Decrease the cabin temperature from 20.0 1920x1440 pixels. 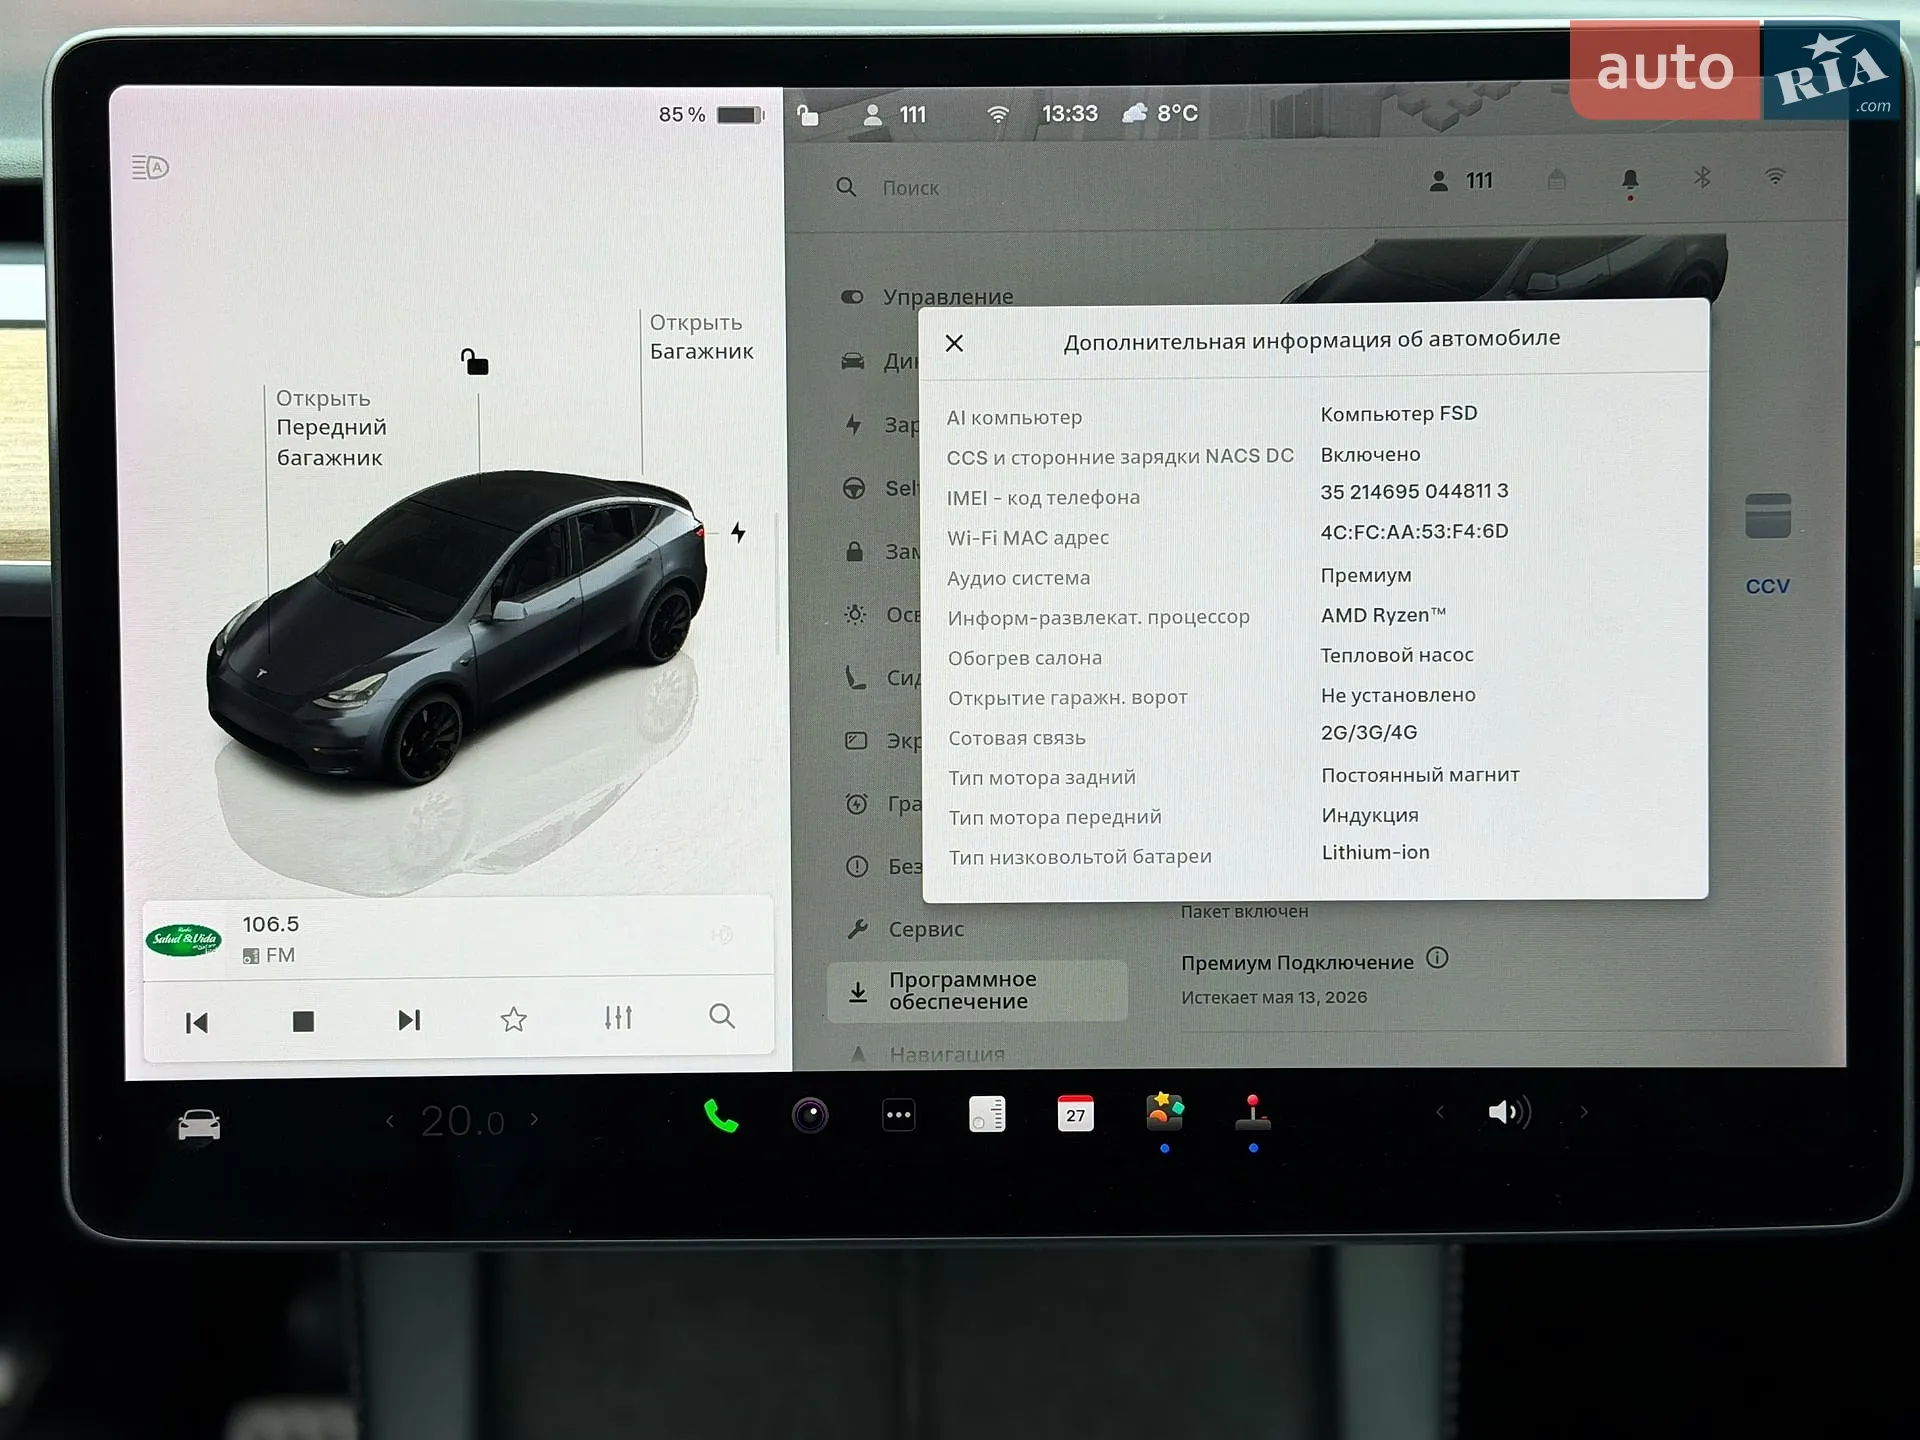tap(390, 1121)
